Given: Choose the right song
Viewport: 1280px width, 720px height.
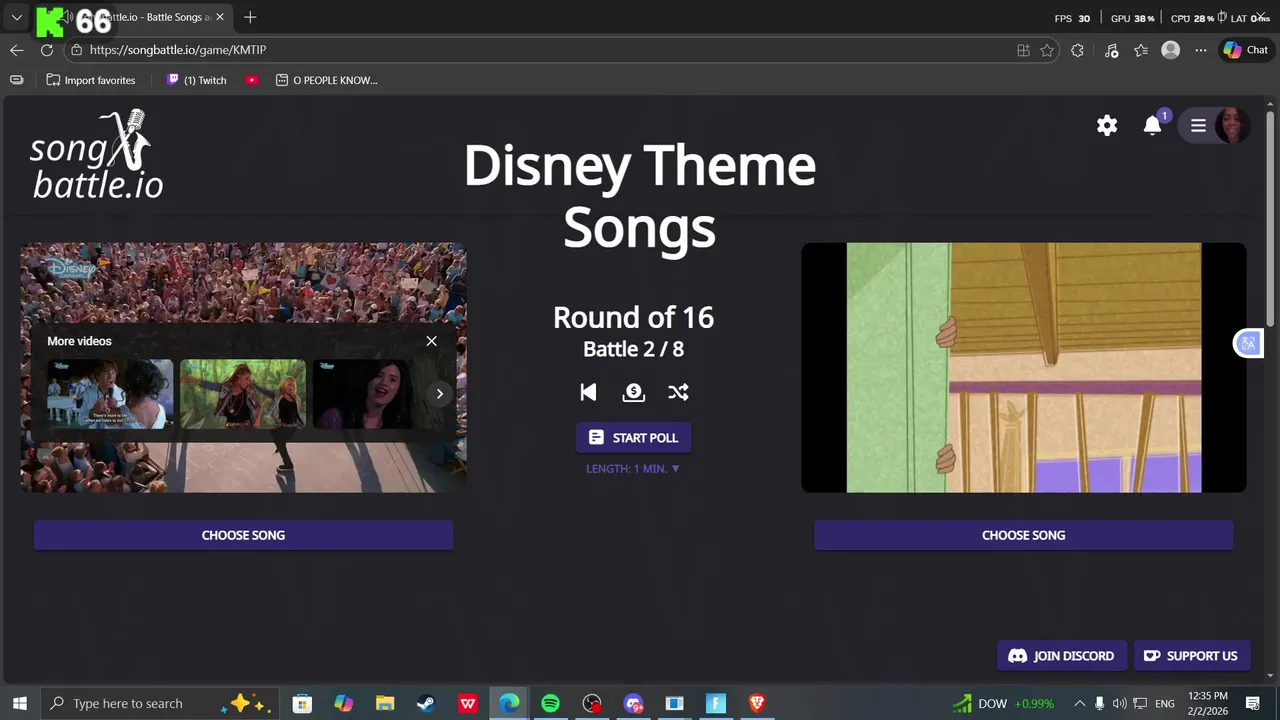Looking at the screenshot, I should coord(1023,535).
